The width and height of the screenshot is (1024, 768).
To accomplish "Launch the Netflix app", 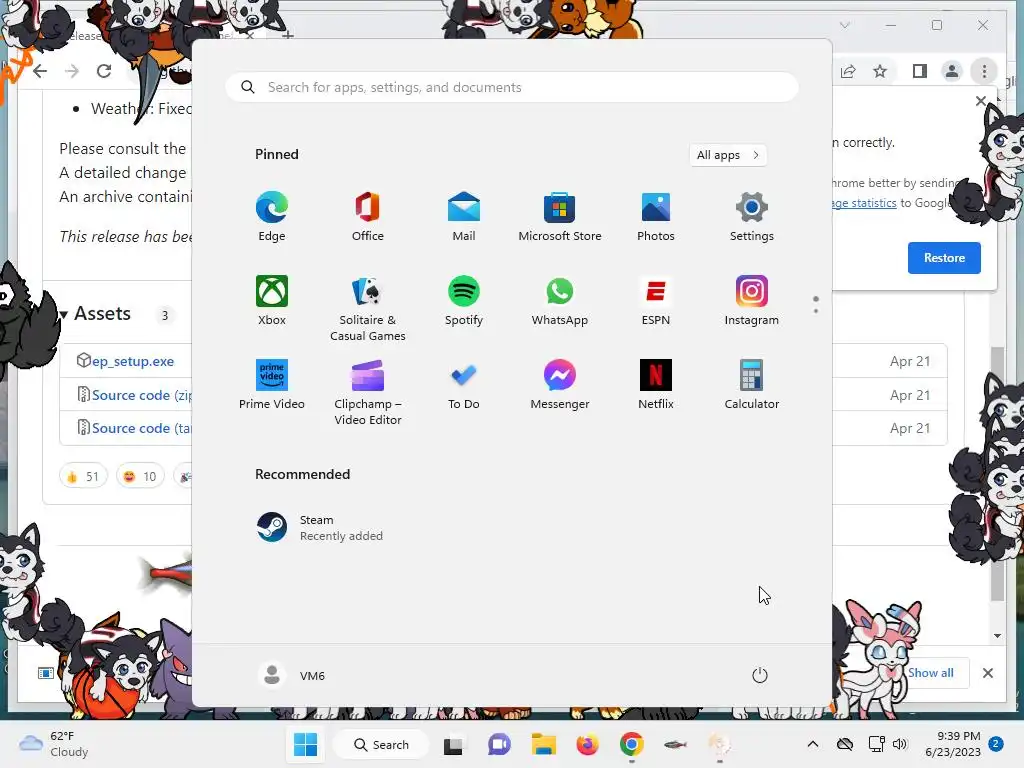I will tap(656, 385).
